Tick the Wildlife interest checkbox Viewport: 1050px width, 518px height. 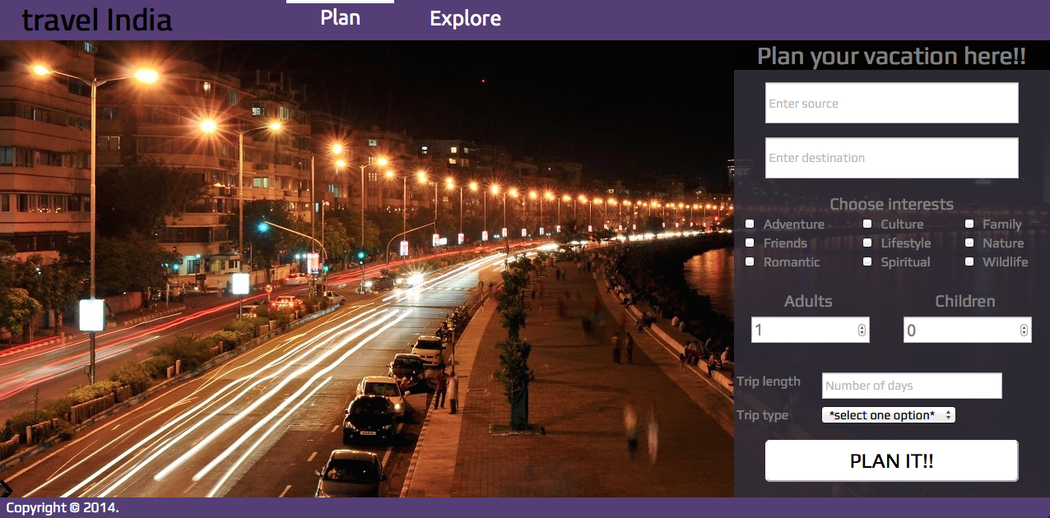click(969, 262)
